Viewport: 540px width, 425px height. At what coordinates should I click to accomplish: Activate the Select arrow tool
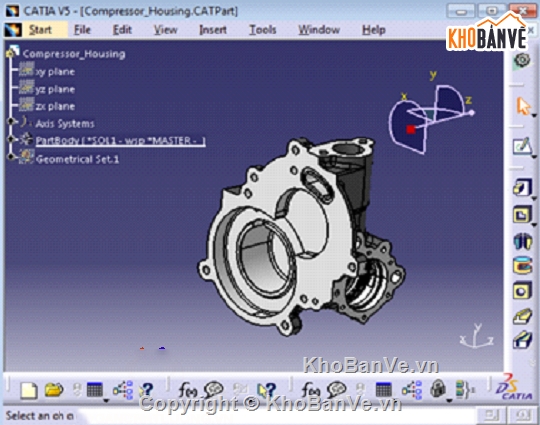click(x=523, y=106)
